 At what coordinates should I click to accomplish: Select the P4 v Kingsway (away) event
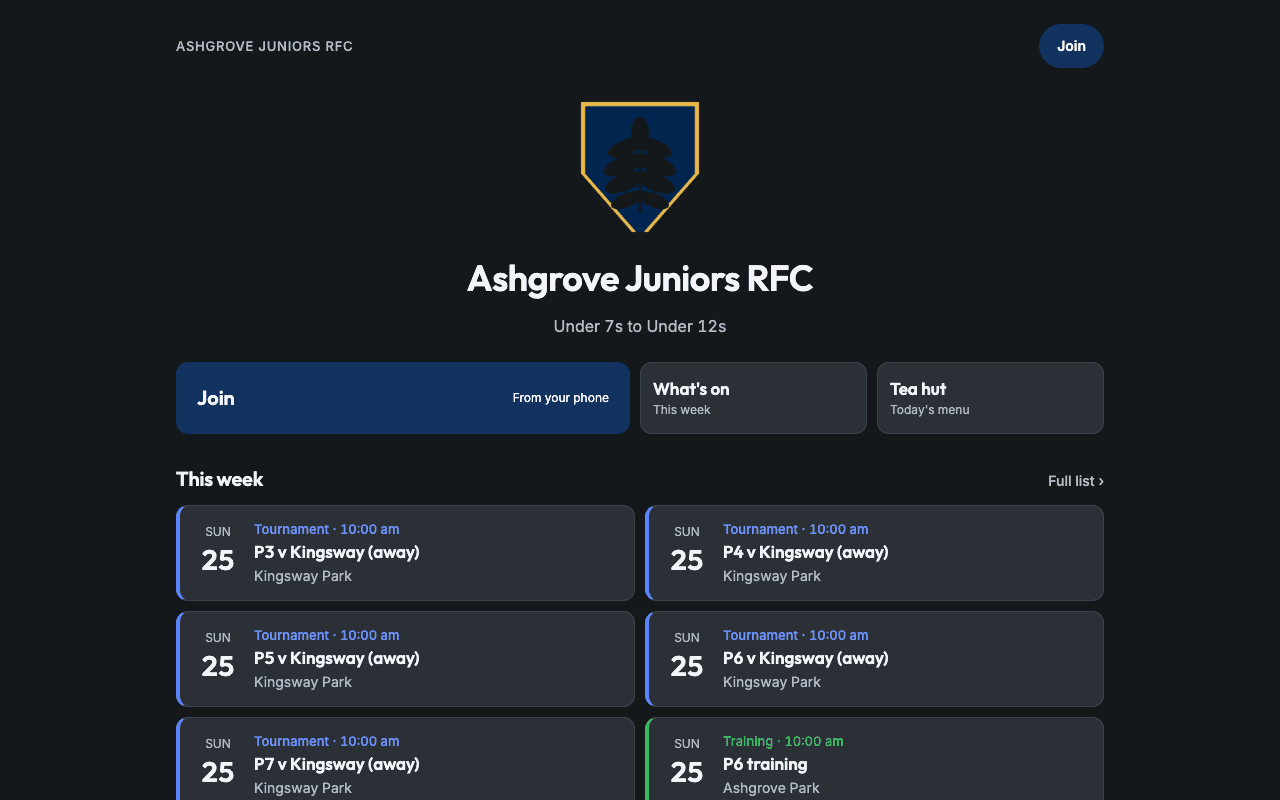pyautogui.click(x=874, y=553)
